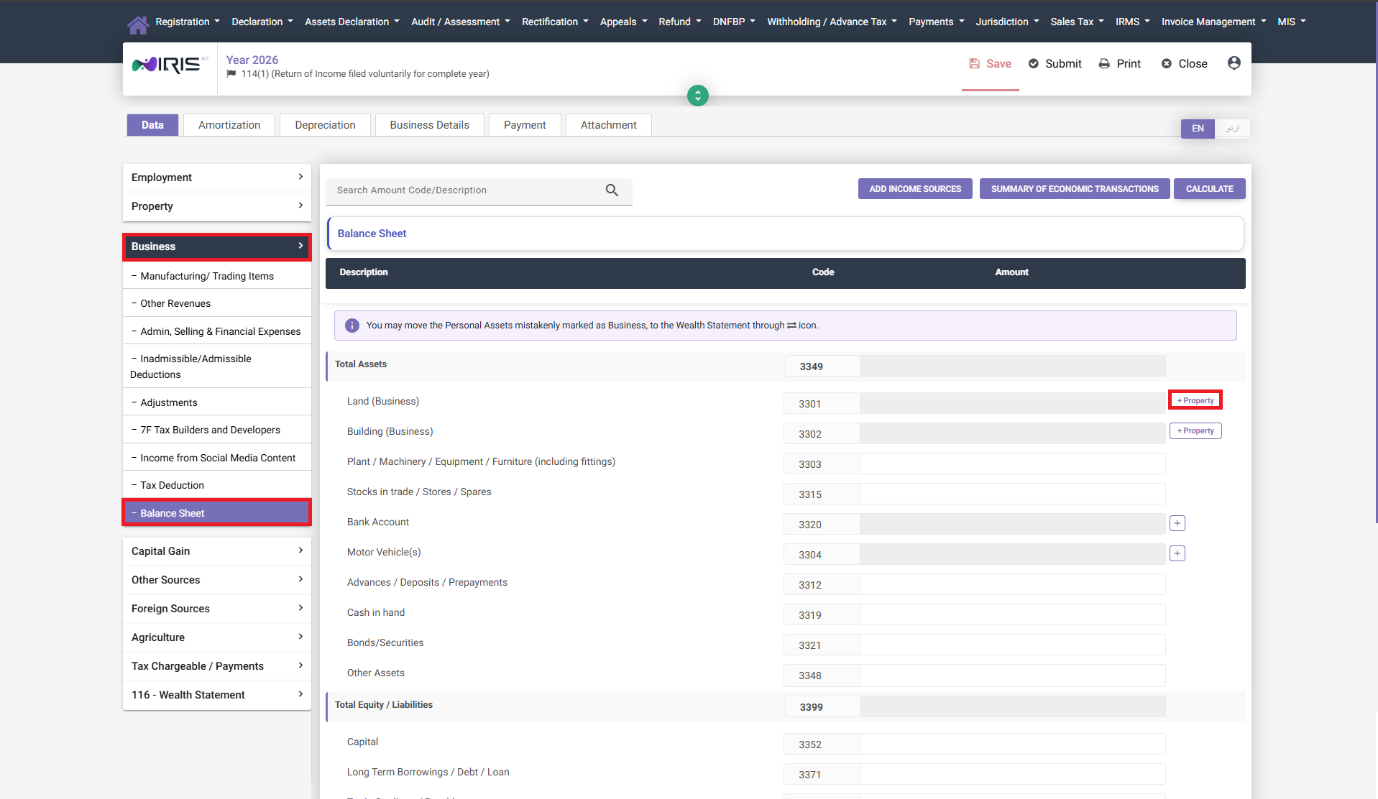The height and width of the screenshot is (799, 1378).
Task: Expand the Agriculture section
Action: (217, 637)
